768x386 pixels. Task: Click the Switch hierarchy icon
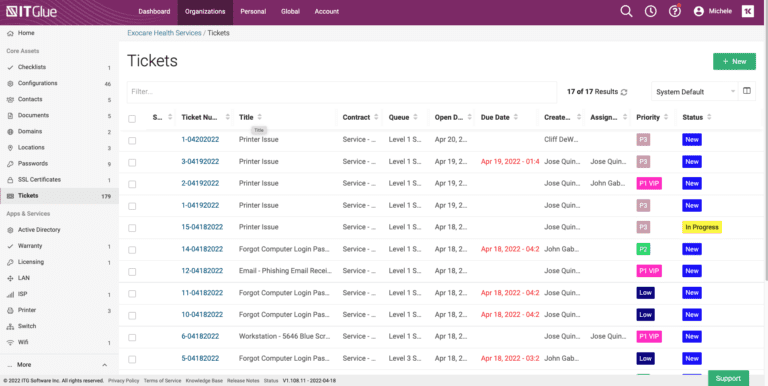[10, 326]
